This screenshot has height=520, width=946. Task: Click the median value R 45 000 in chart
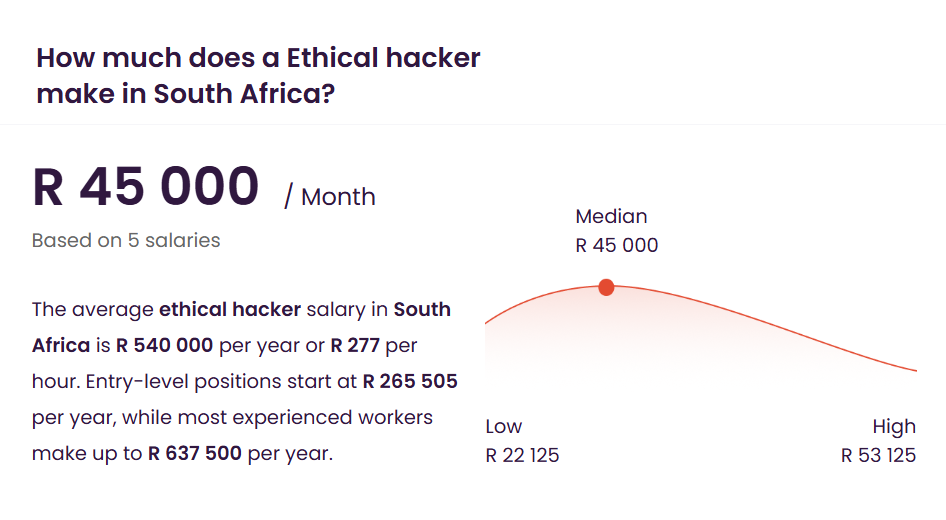coord(617,245)
